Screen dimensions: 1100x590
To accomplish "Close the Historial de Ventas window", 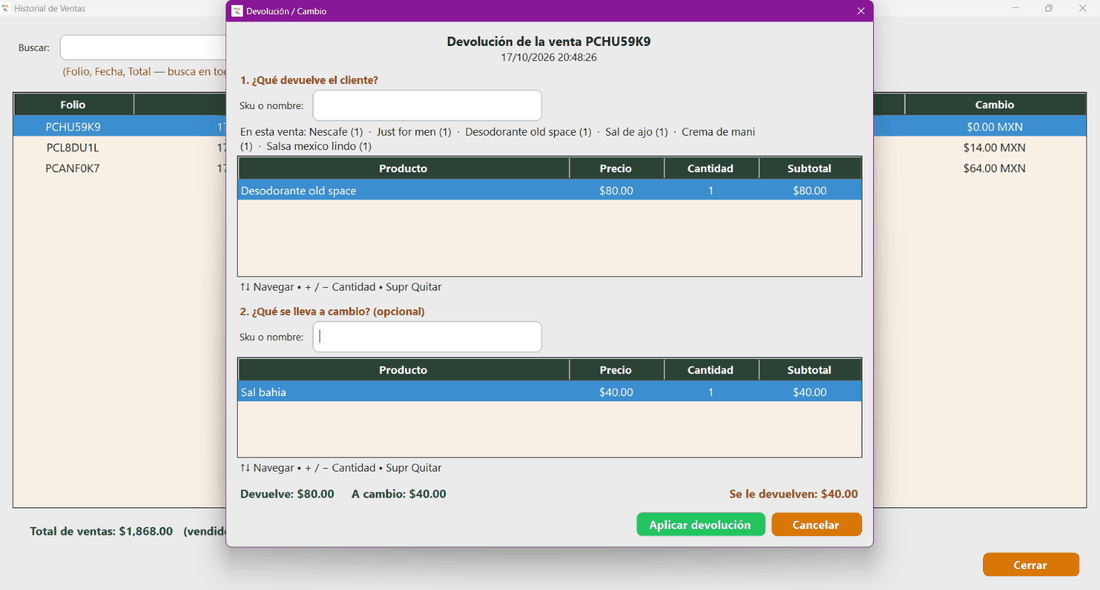I will (1082, 8).
